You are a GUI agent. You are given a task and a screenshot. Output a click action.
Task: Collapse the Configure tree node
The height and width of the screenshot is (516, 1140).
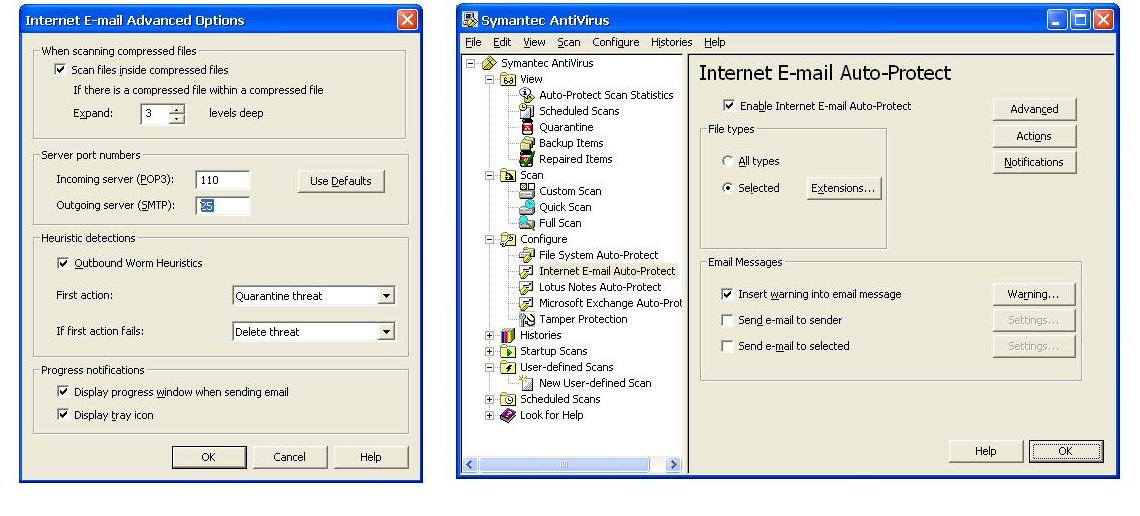489,239
